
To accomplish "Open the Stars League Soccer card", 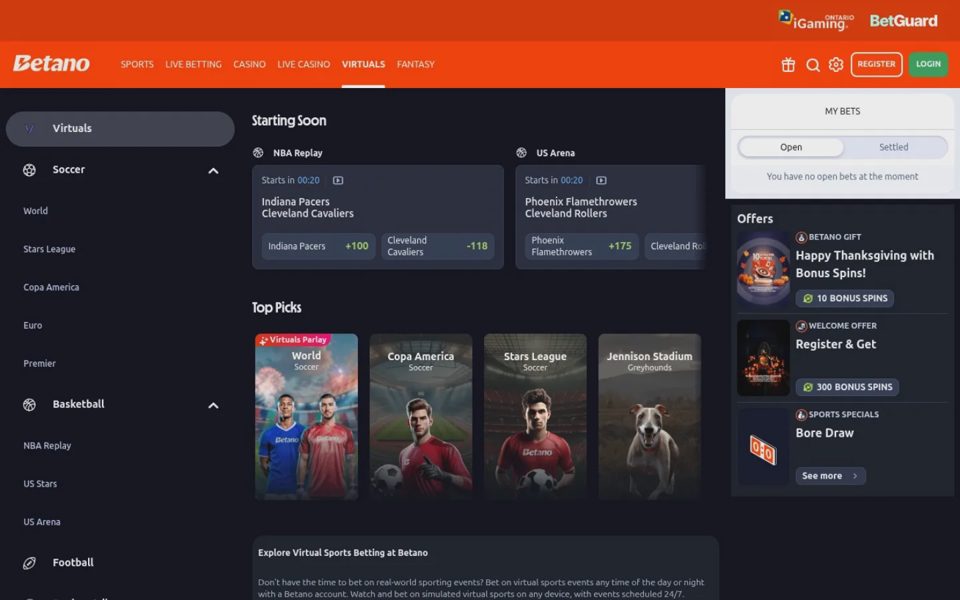I will coord(535,416).
